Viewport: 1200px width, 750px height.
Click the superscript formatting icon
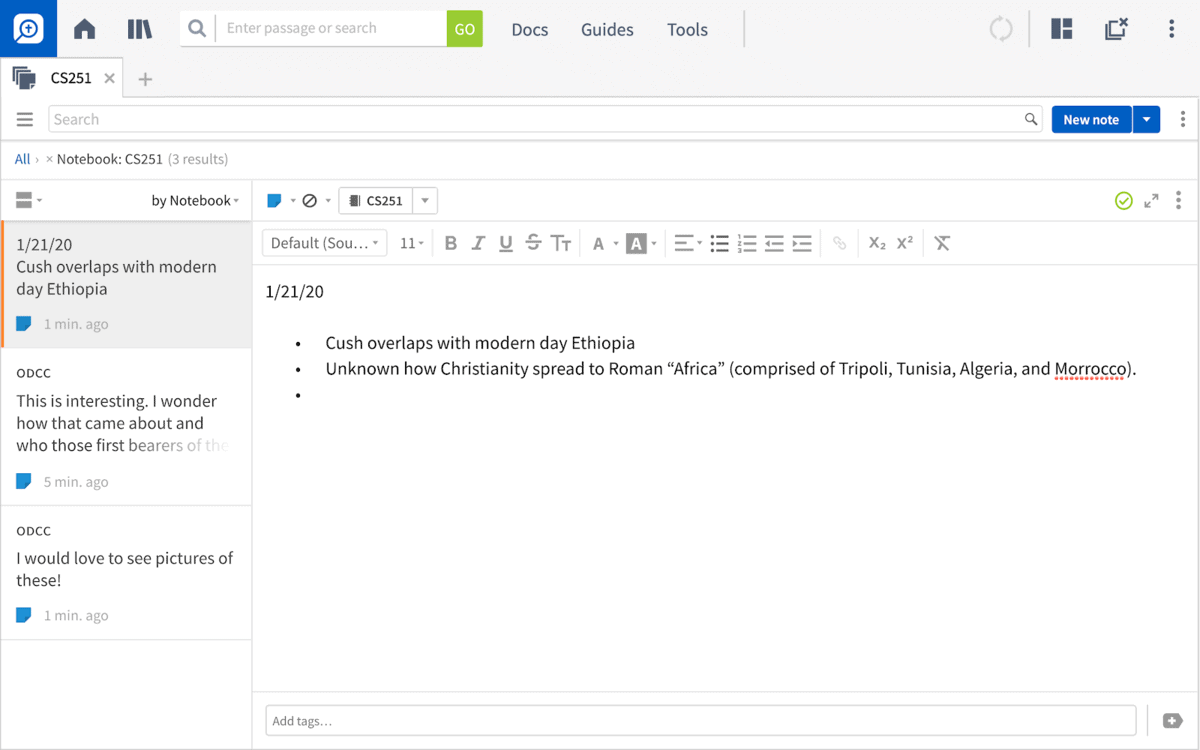click(903, 243)
